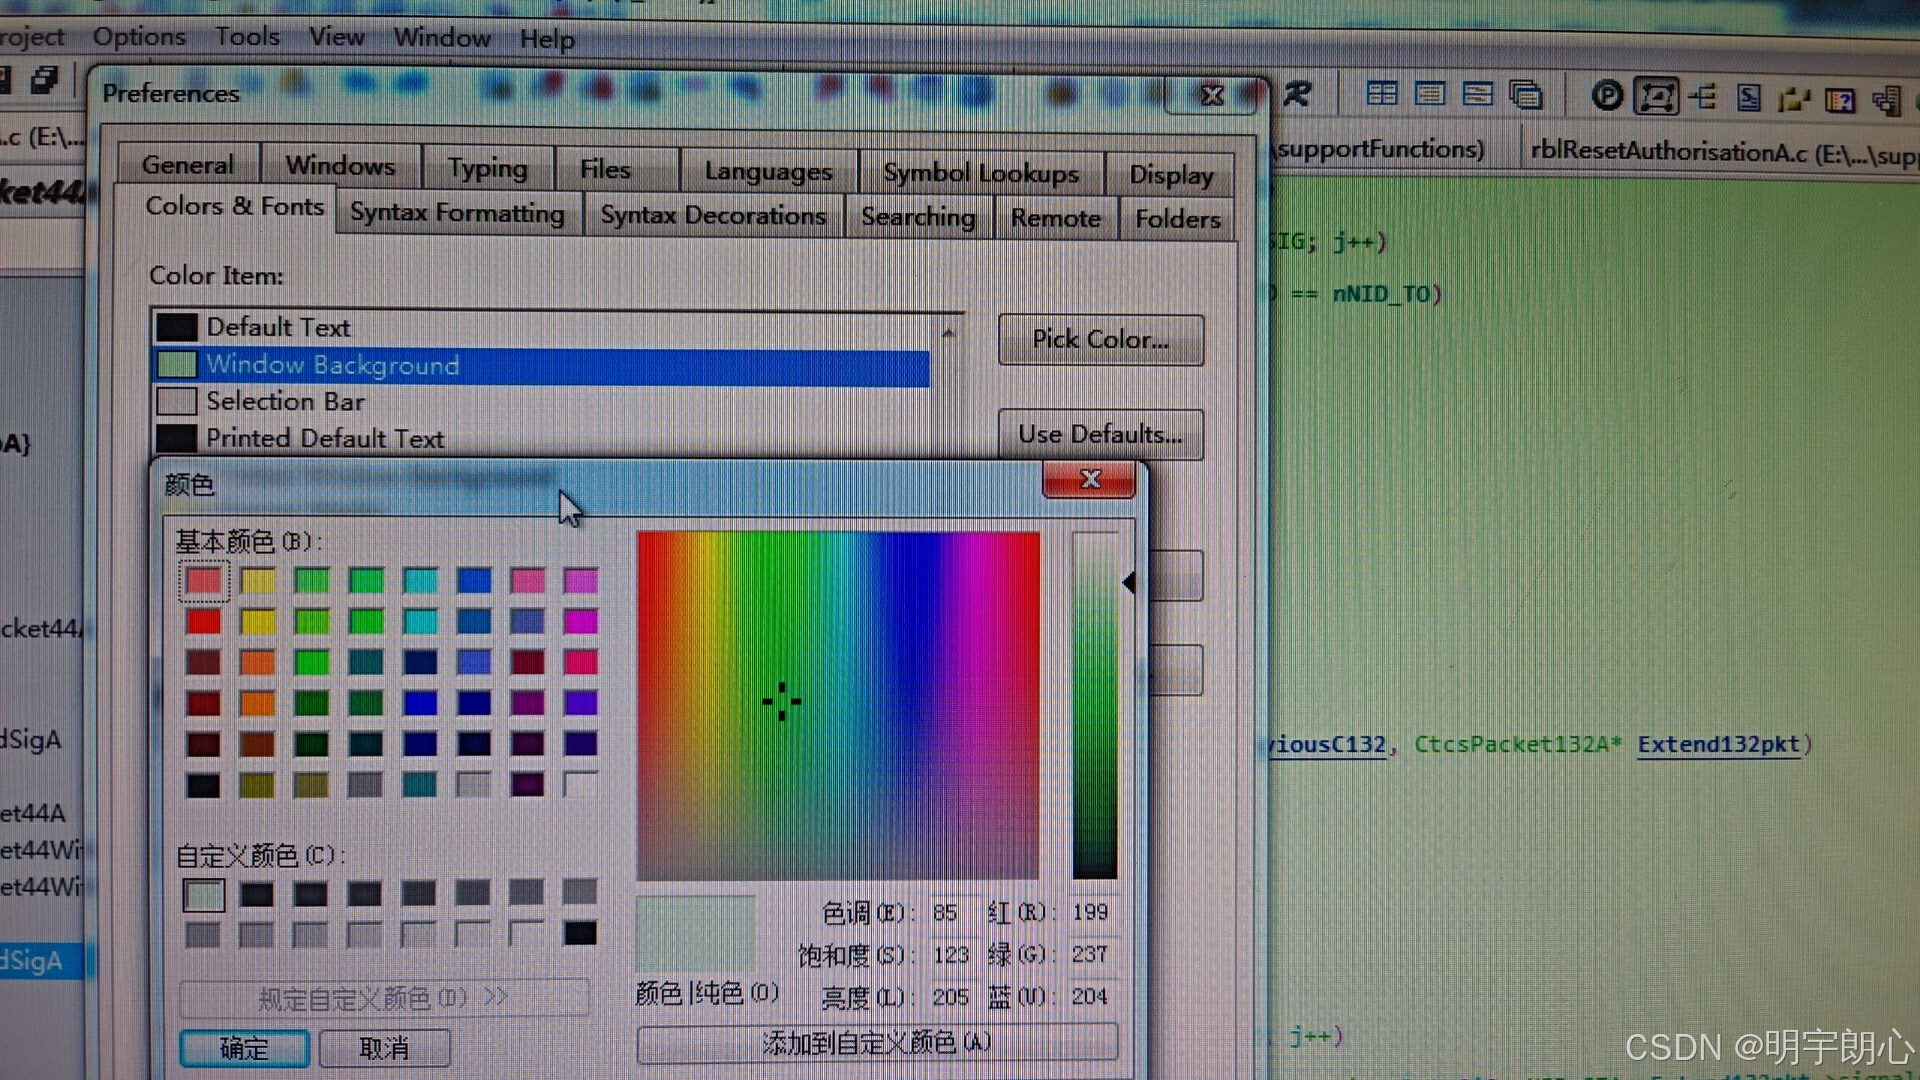Open the Options menu
The image size is (1920, 1080).
click(x=139, y=37)
